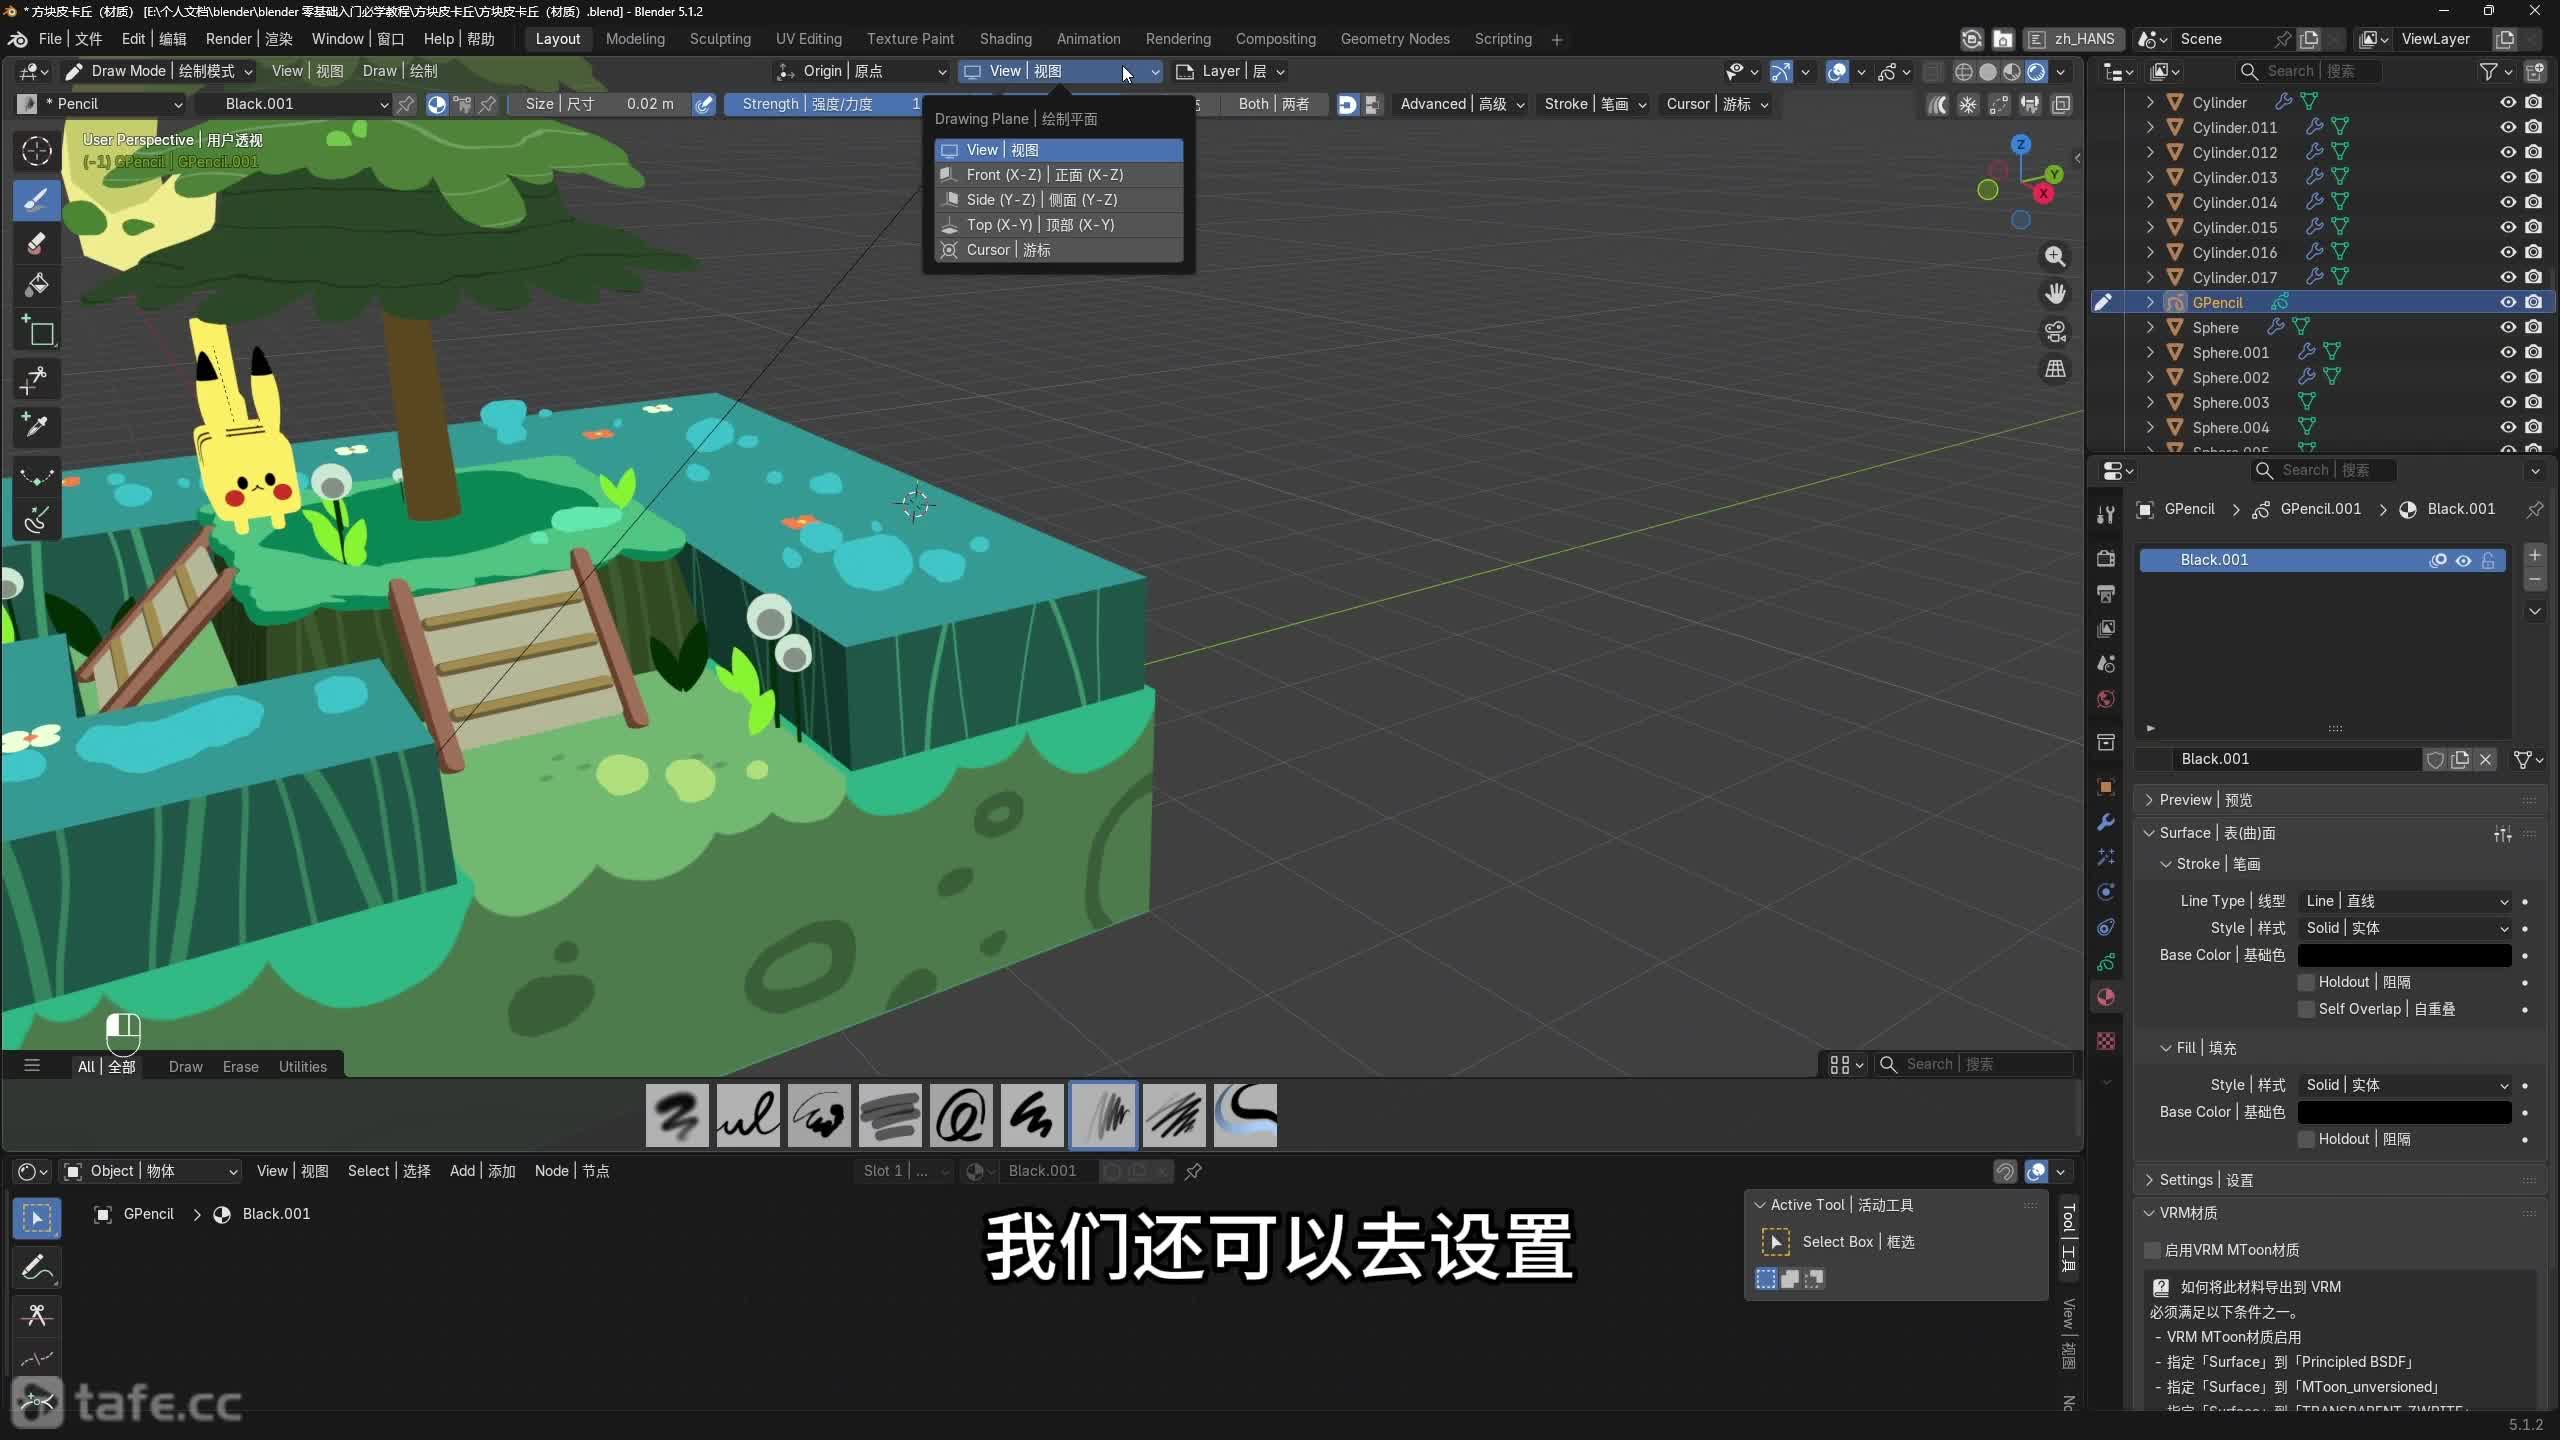The image size is (2560, 1440).
Task: Select the Erase tool
Action: (x=37, y=243)
